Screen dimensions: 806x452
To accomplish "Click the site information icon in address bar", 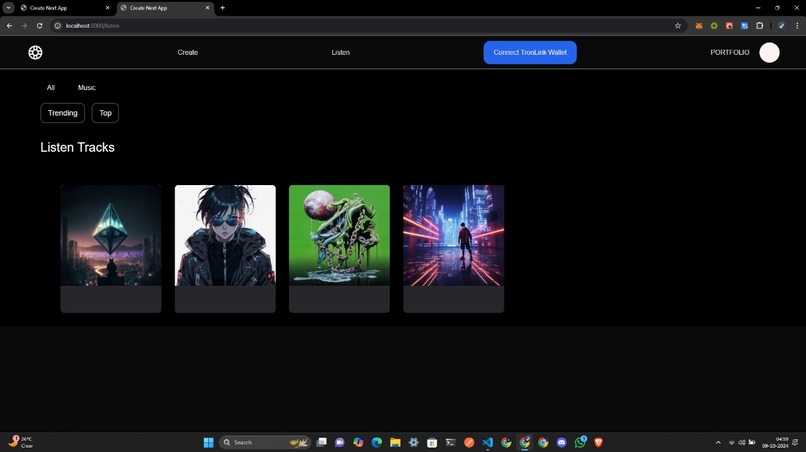I will (x=58, y=26).
